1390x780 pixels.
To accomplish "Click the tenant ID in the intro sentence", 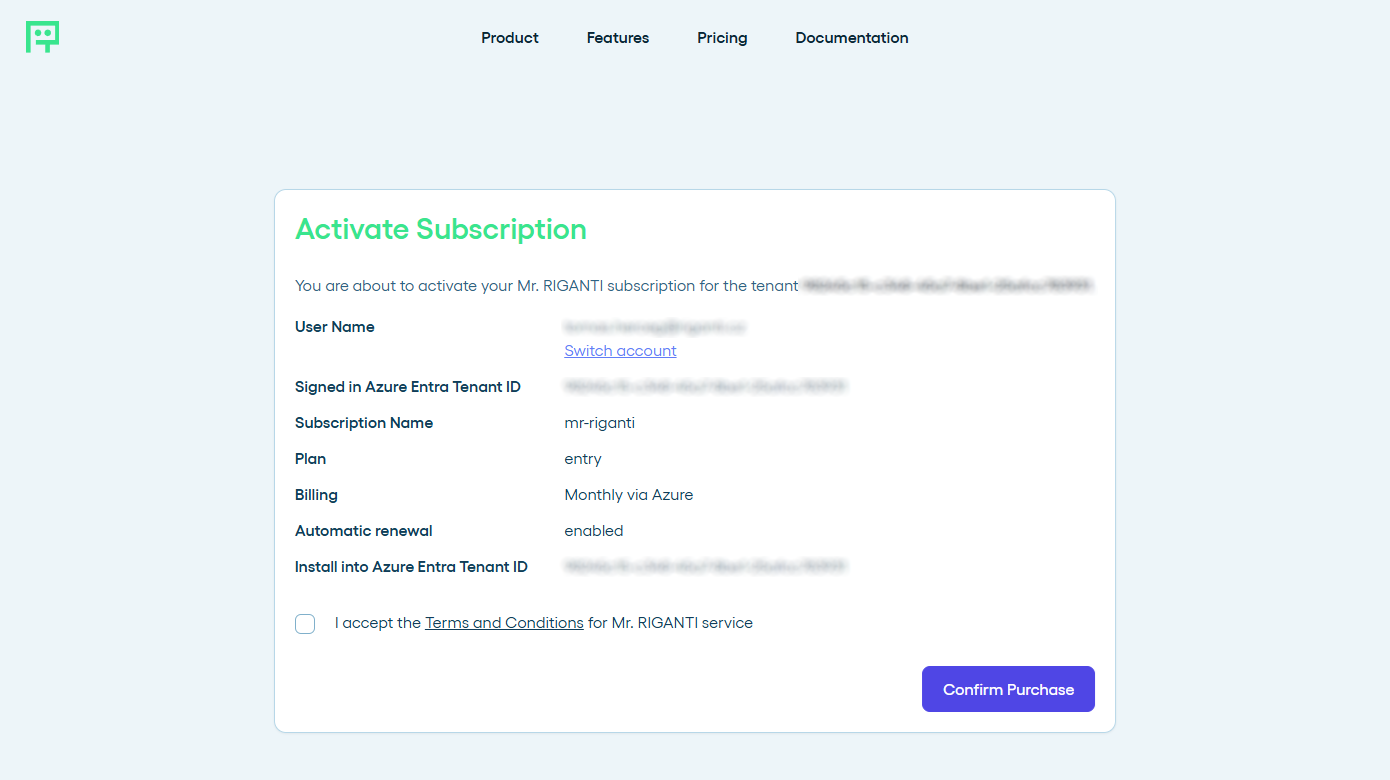I will [947, 285].
